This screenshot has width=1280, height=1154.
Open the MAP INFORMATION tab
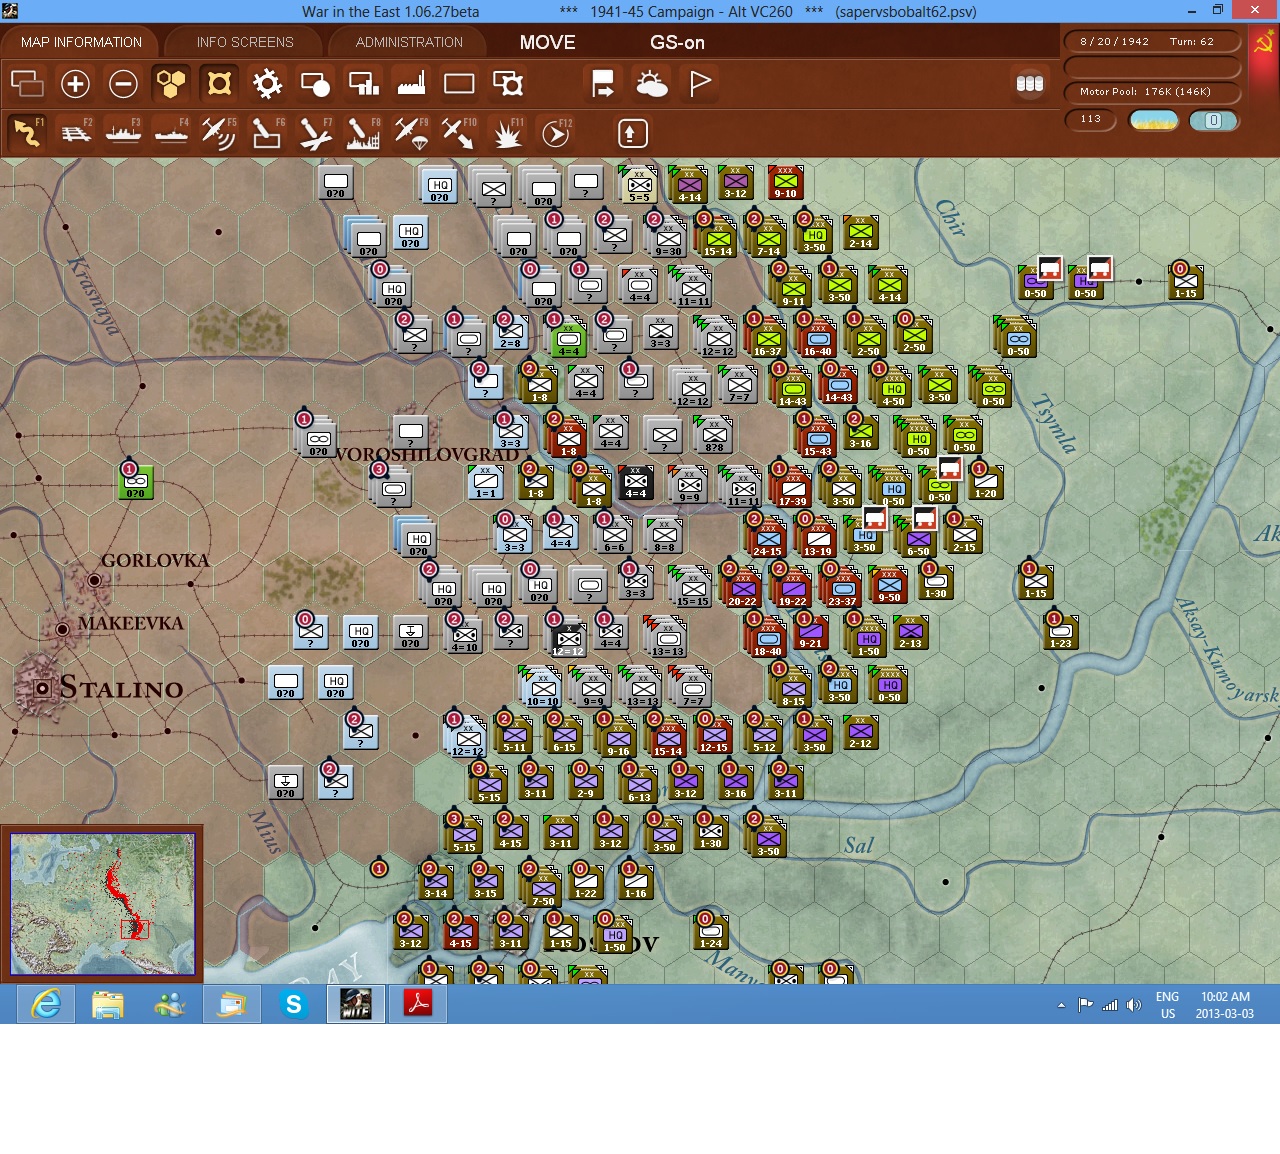coord(81,42)
